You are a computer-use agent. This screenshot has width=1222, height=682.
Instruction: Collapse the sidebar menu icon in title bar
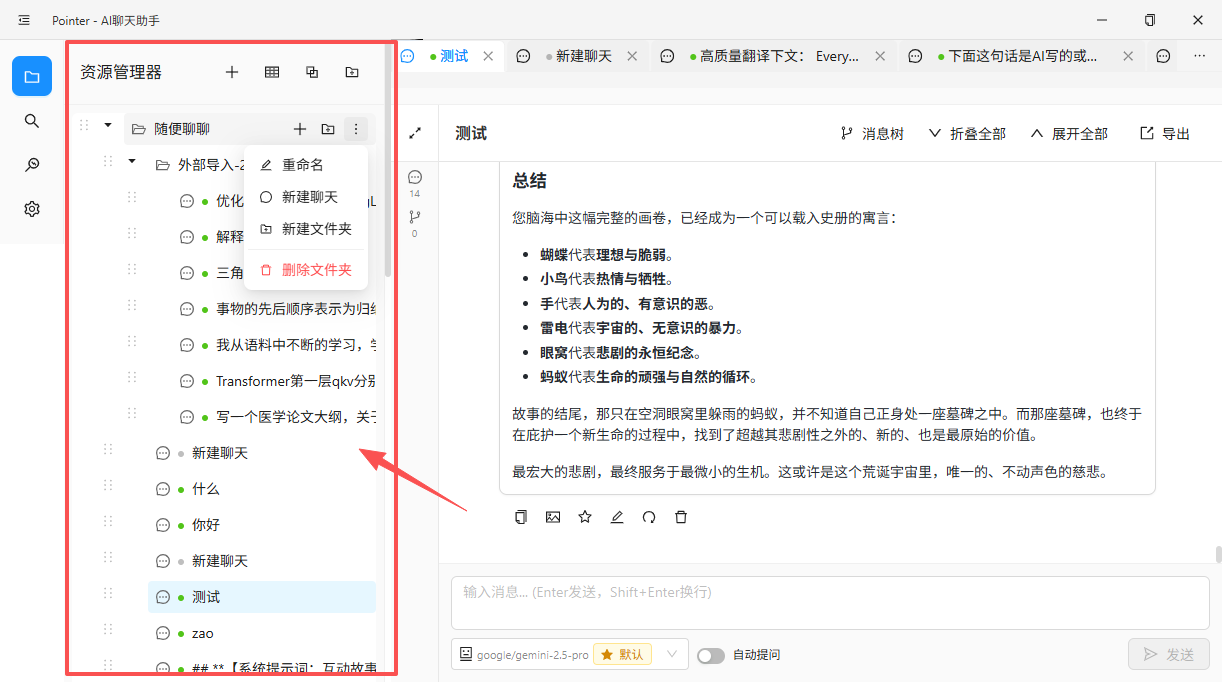(24, 20)
